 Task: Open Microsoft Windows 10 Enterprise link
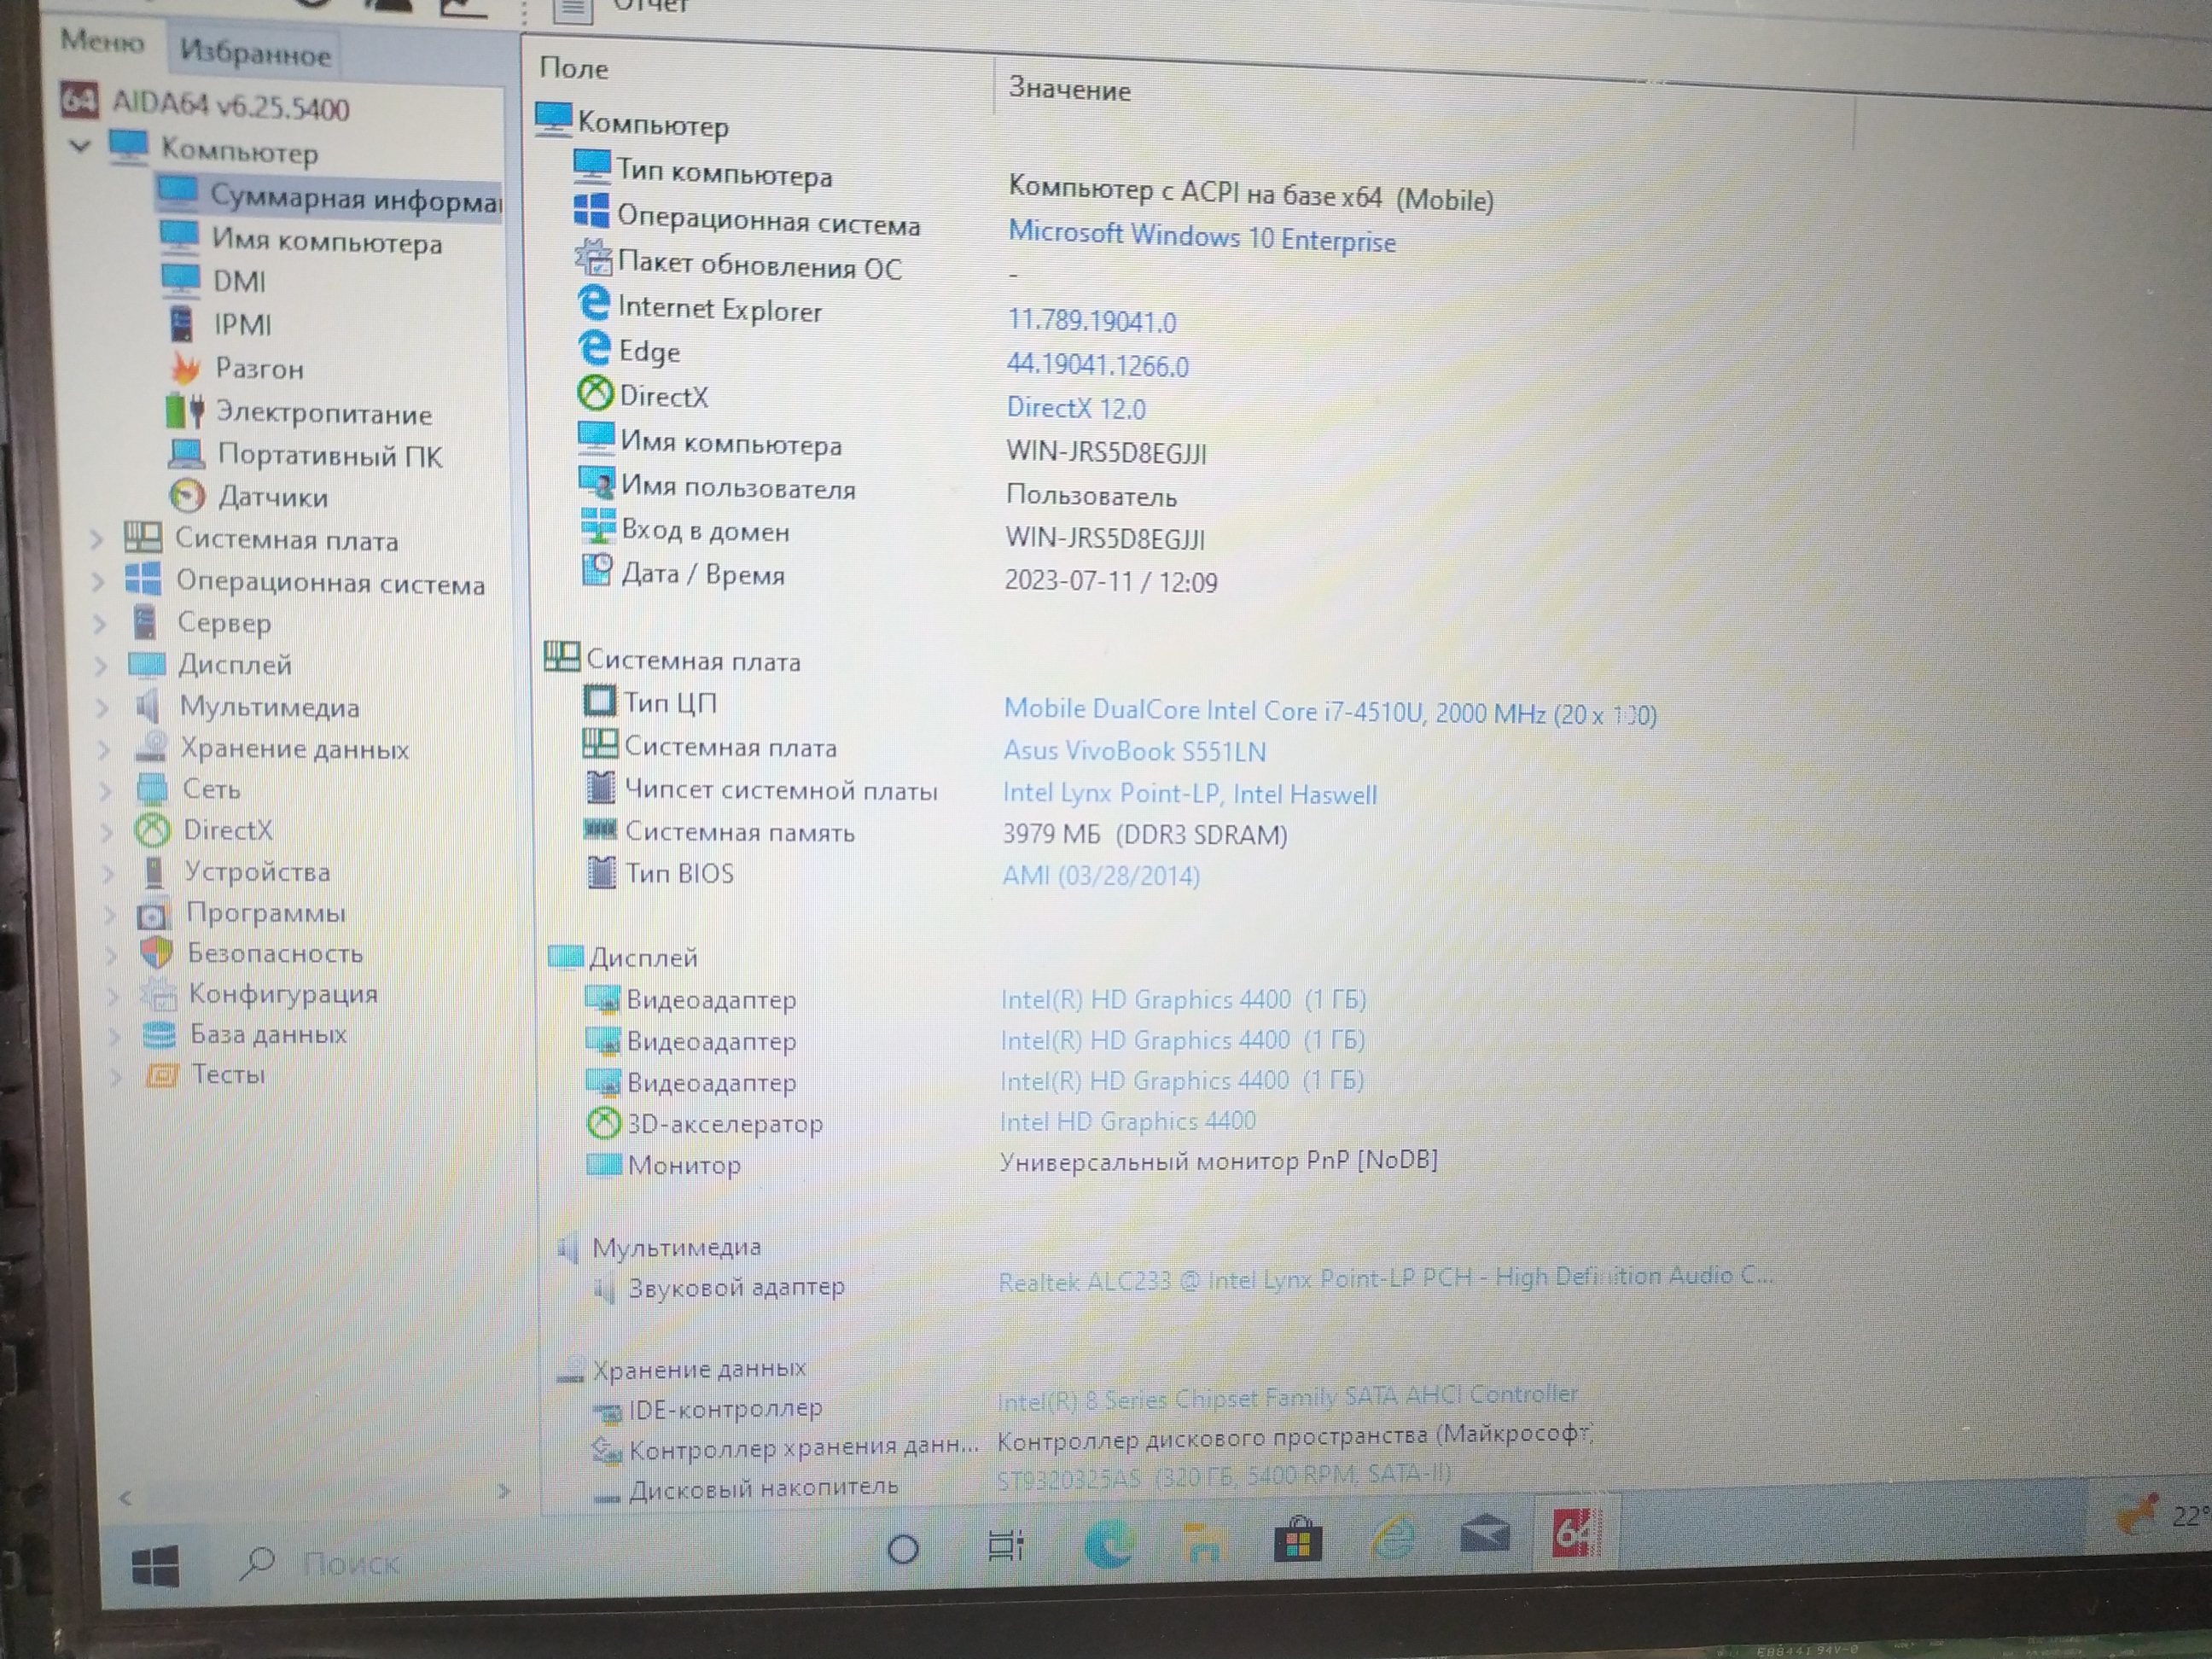(1201, 236)
